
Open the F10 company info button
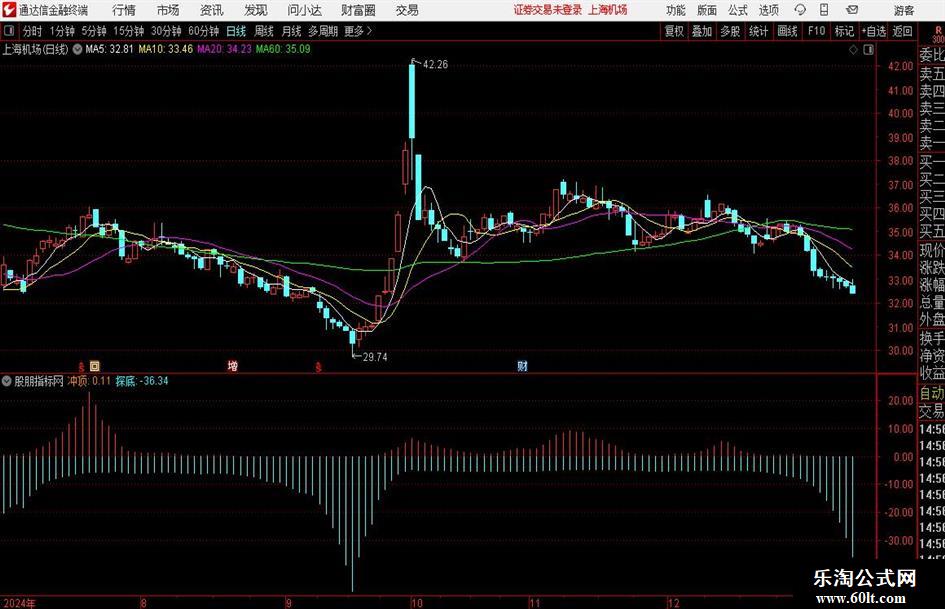816,31
